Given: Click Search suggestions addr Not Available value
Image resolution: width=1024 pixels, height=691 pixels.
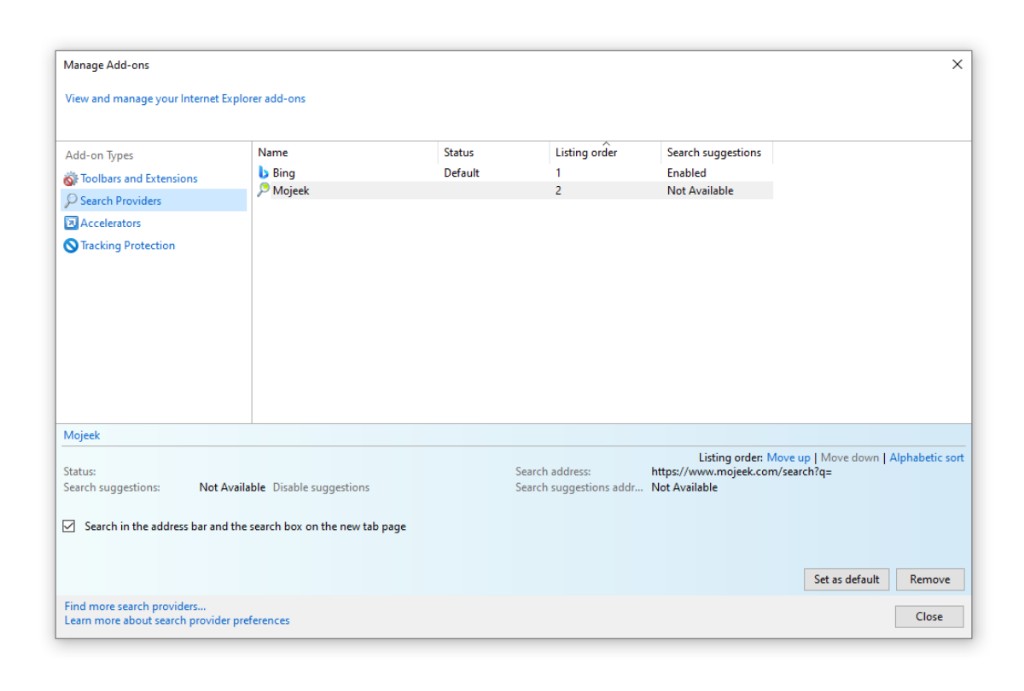Looking at the screenshot, I should coord(684,487).
